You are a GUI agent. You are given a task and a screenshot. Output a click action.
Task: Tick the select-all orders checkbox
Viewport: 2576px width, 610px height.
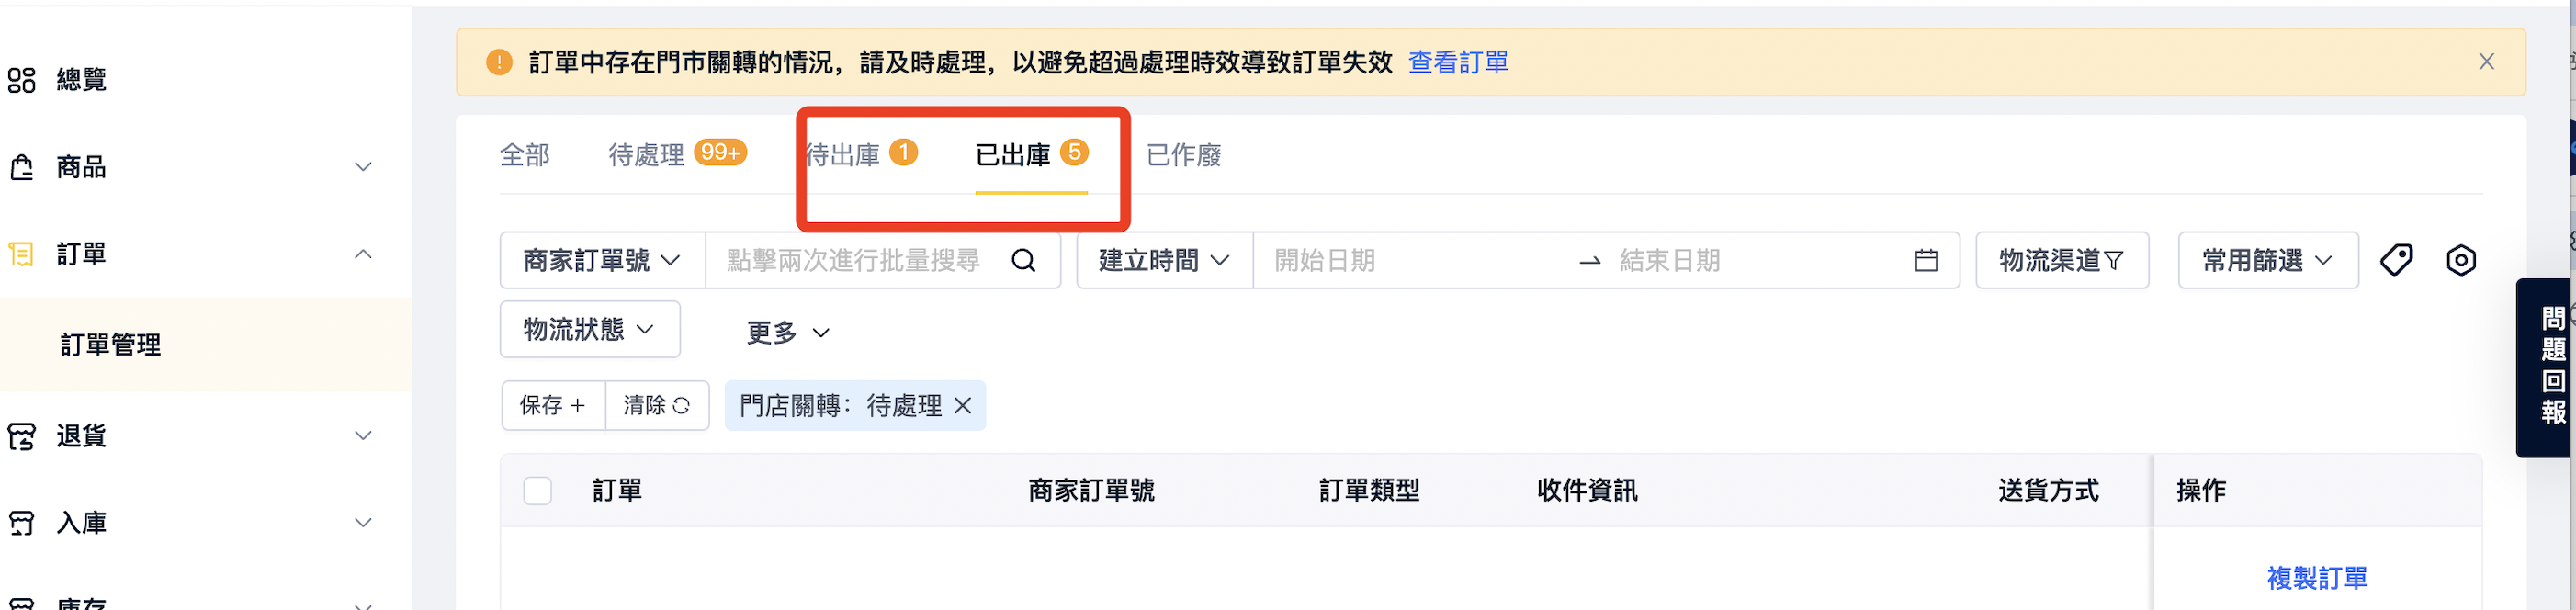[537, 491]
